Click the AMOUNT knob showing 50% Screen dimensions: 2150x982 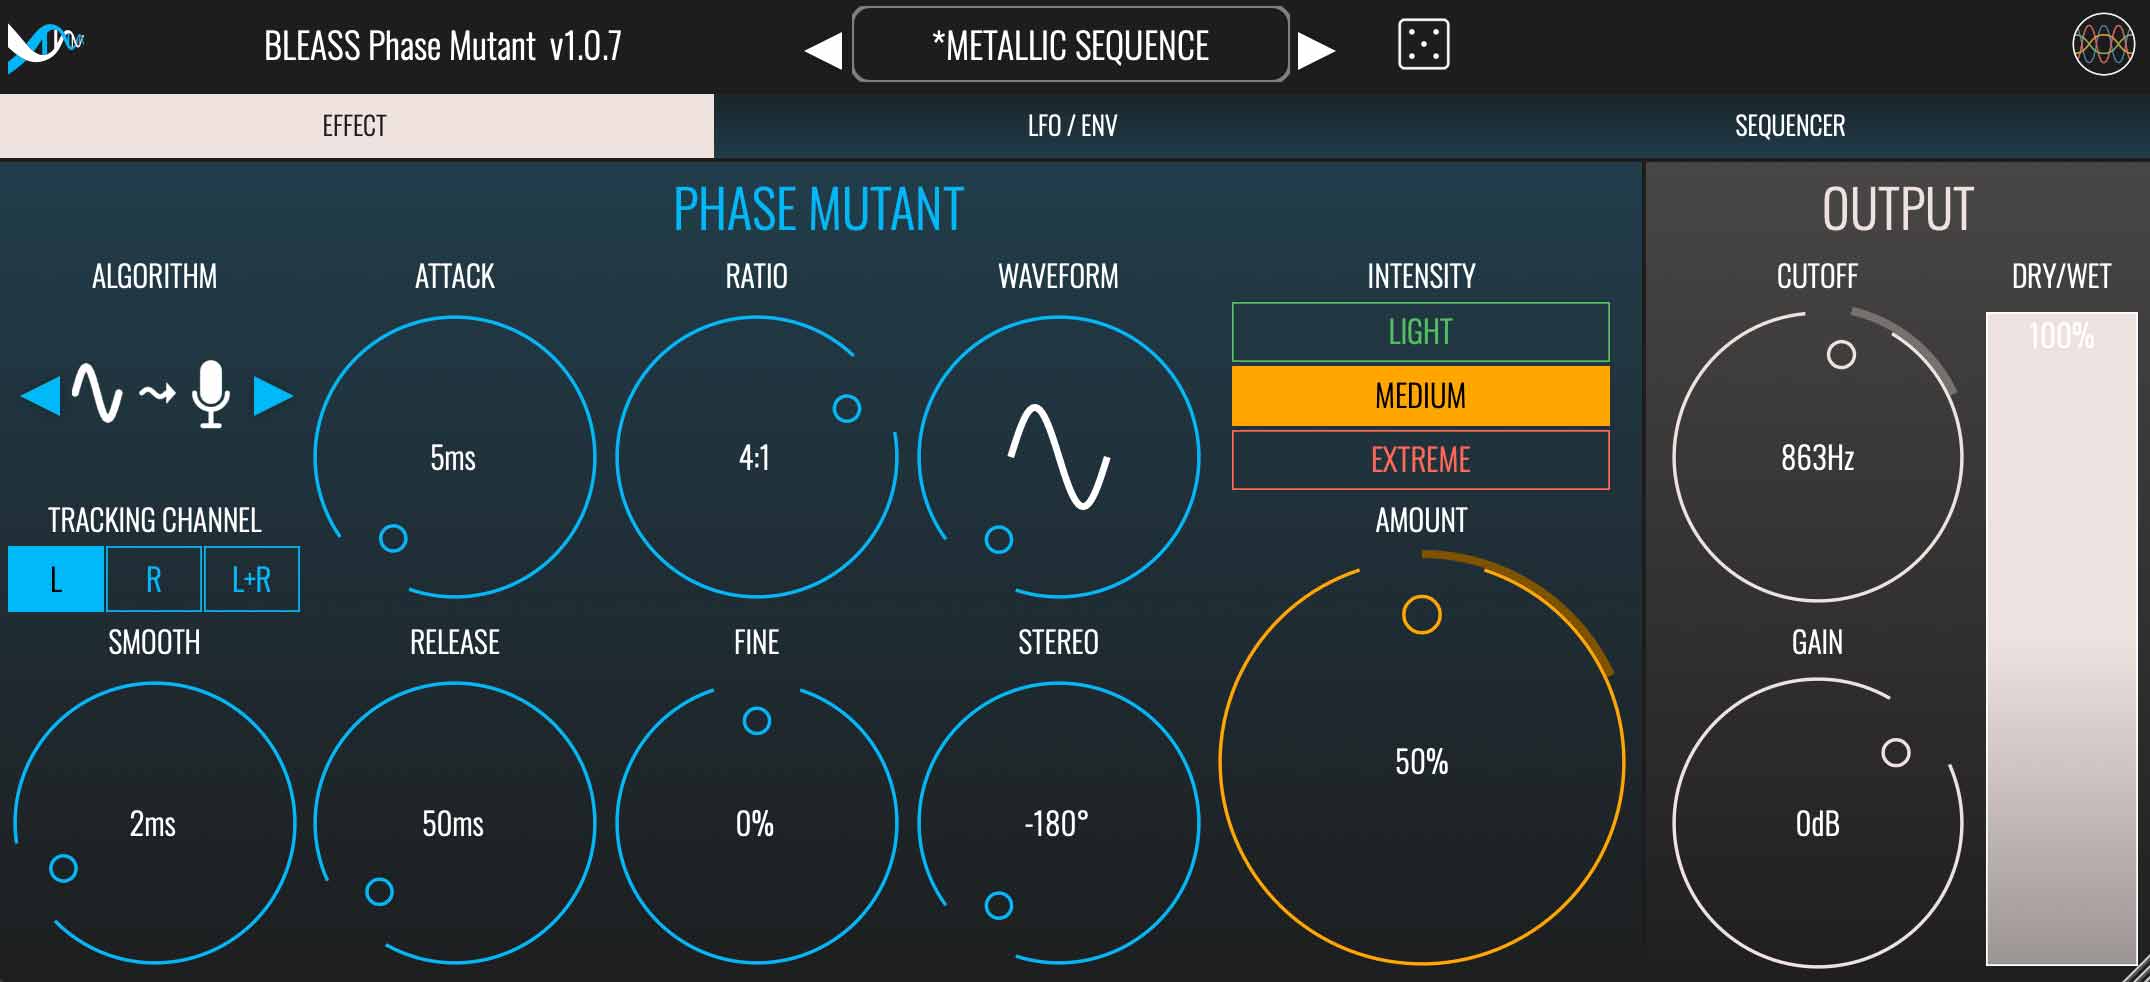(x=1420, y=762)
